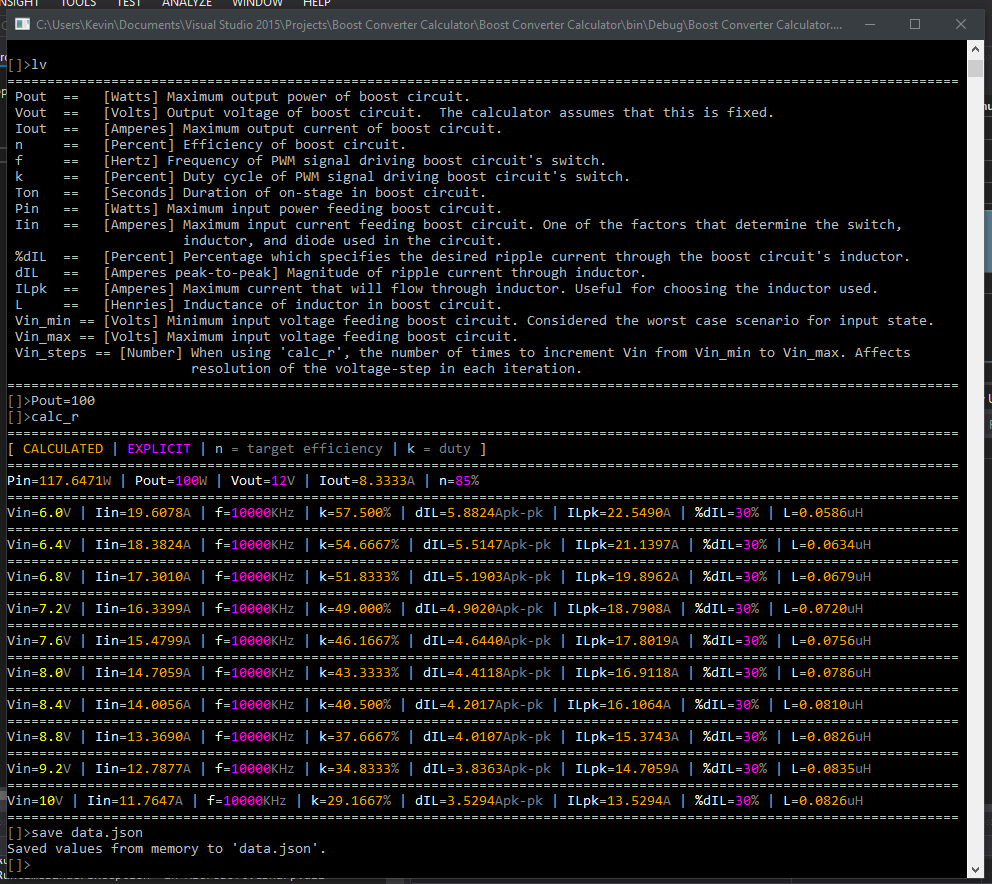Open the TOOLS menu
Screen dimensions: 992x884
pos(79,4)
